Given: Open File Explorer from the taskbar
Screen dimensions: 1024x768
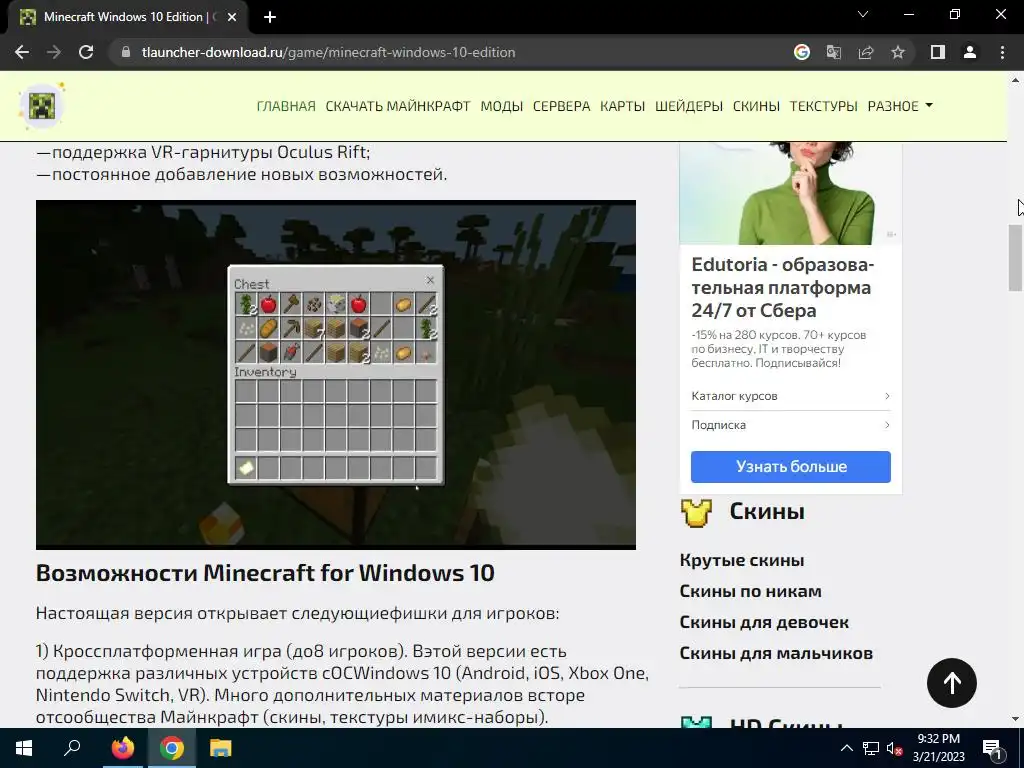Looking at the screenshot, I should tap(221, 748).
